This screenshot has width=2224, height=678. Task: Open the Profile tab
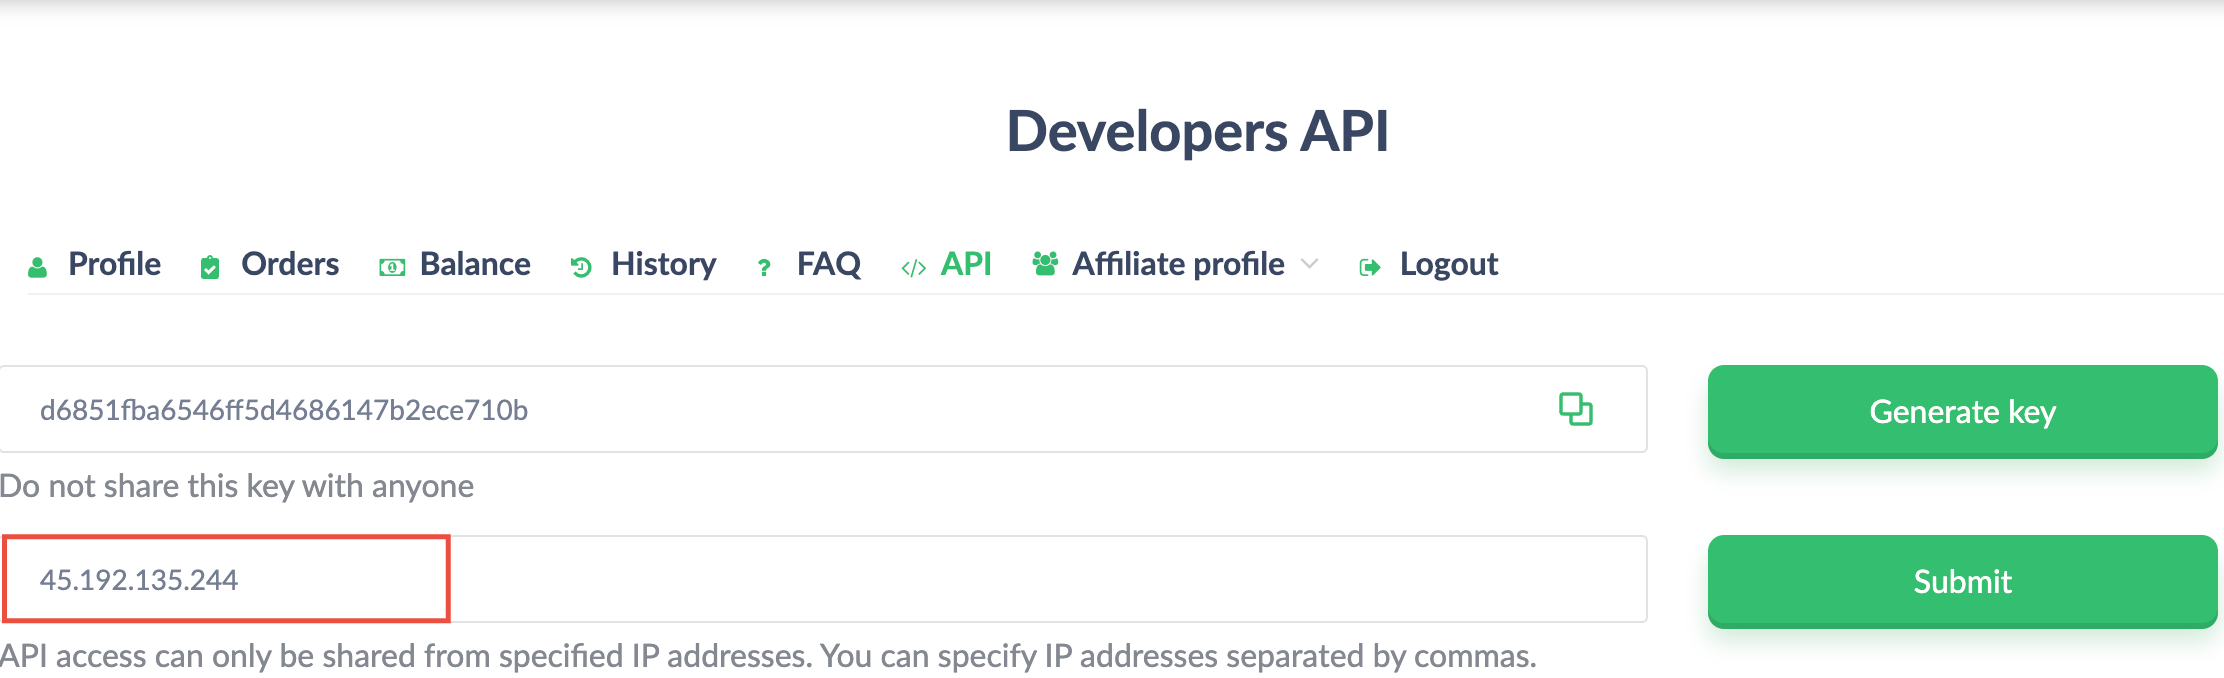(114, 264)
